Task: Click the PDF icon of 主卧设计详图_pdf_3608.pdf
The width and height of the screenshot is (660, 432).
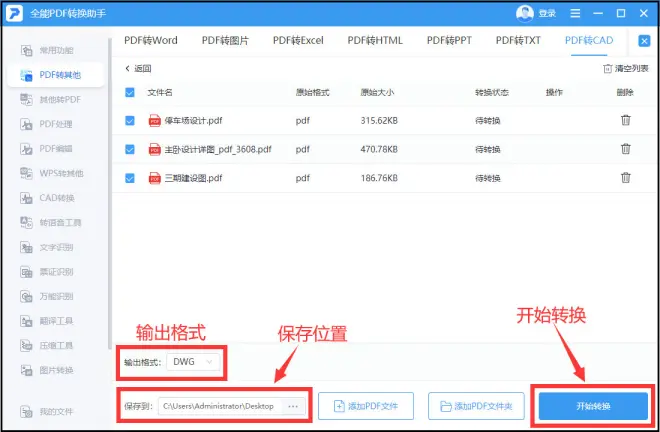Action: tap(155, 149)
